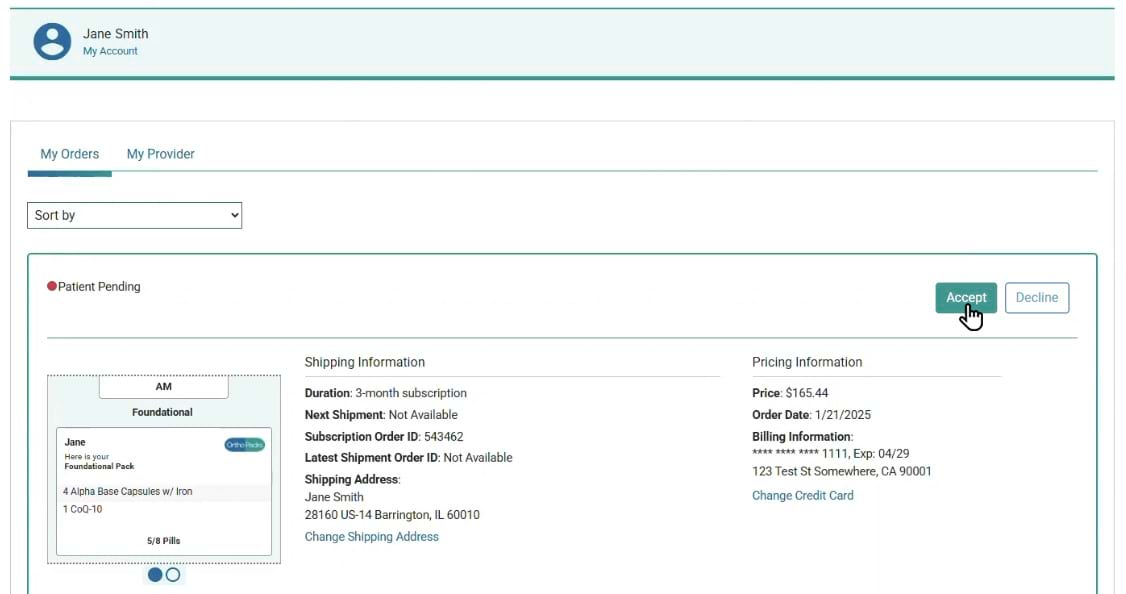The width and height of the screenshot is (1126, 594).
Task: Open the Change Shipping Address link
Action: [372, 536]
